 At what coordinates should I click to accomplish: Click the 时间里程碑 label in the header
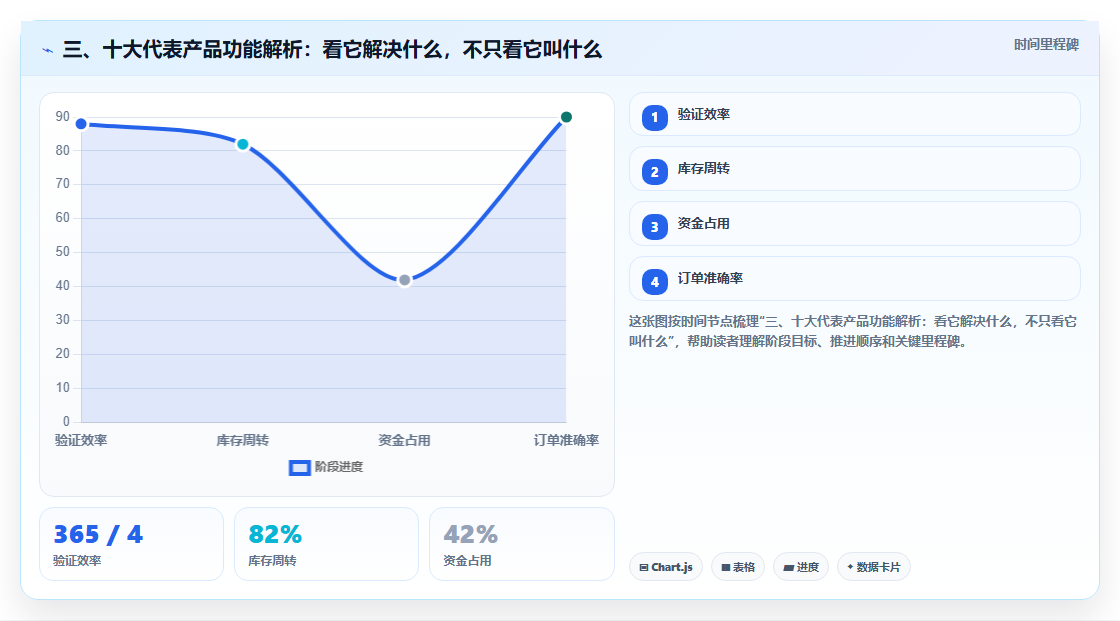click(x=1046, y=44)
